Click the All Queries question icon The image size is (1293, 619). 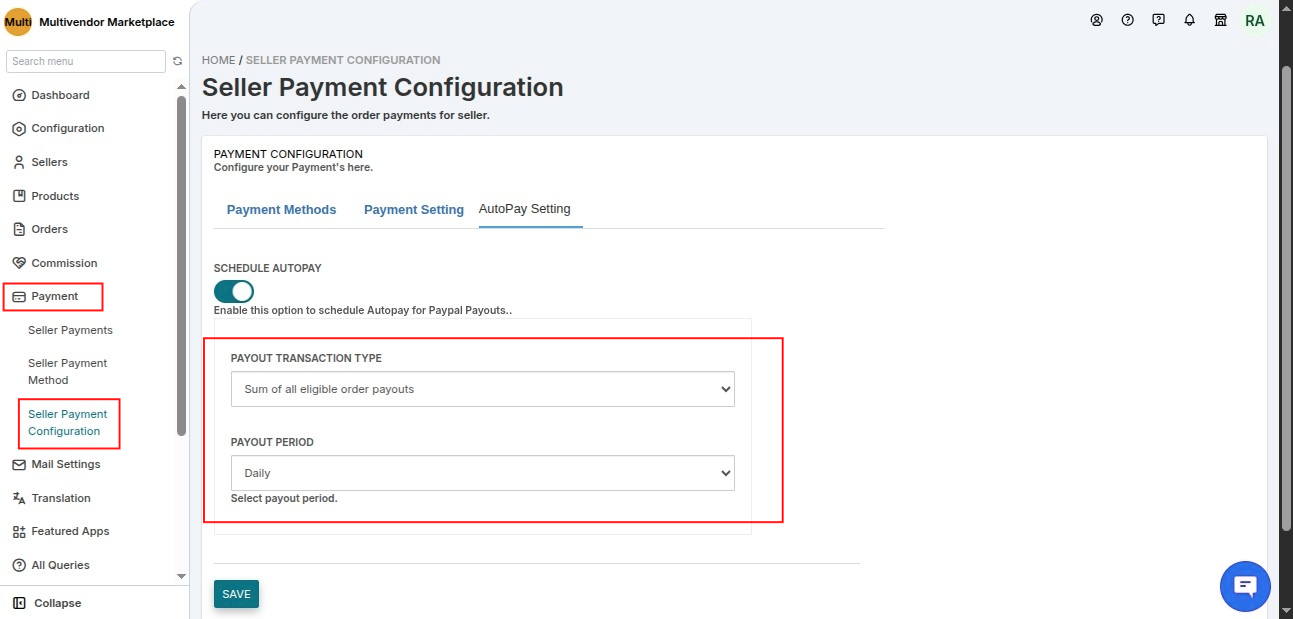pos(18,565)
